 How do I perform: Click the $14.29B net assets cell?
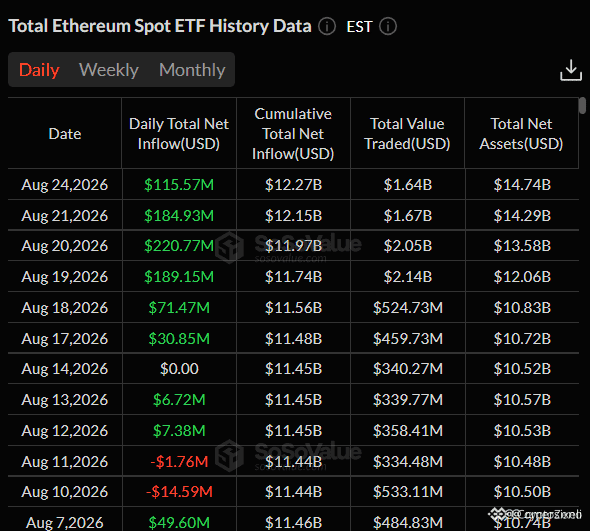click(x=522, y=216)
